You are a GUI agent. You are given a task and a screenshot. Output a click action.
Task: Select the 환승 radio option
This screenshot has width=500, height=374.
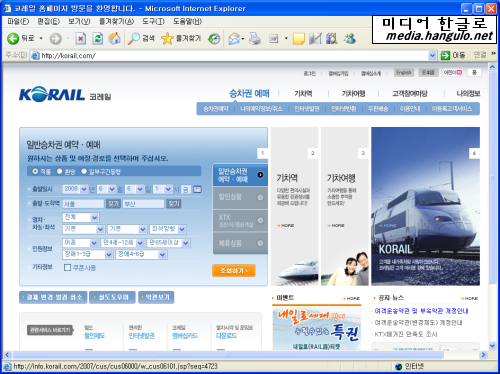(60, 171)
